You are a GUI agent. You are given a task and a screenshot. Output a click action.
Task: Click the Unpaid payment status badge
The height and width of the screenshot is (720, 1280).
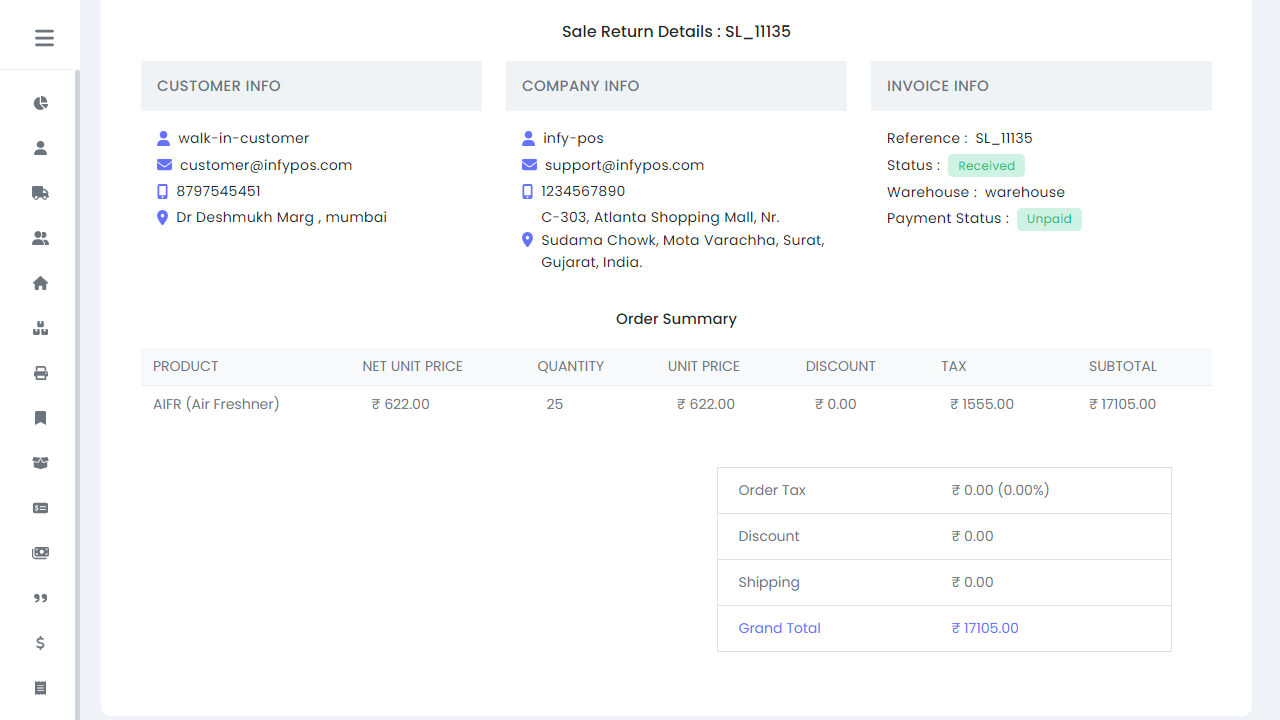click(1049, 219)
